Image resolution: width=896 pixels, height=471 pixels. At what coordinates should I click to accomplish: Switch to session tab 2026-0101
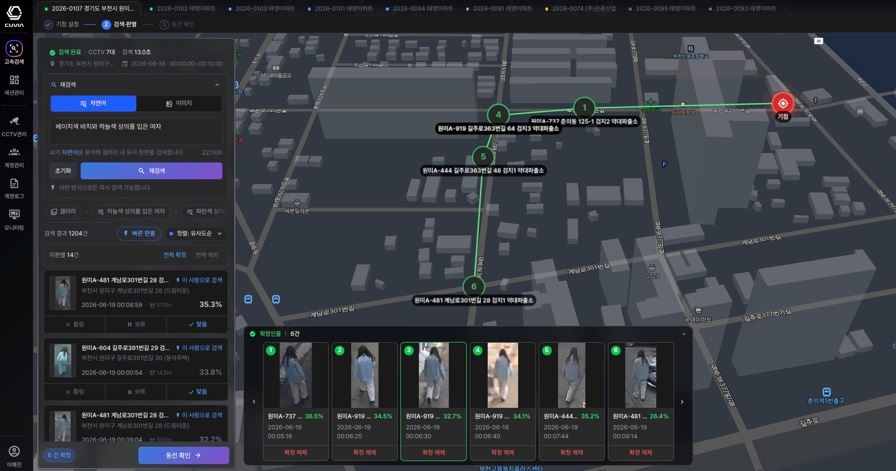click(x=340, y=9)
